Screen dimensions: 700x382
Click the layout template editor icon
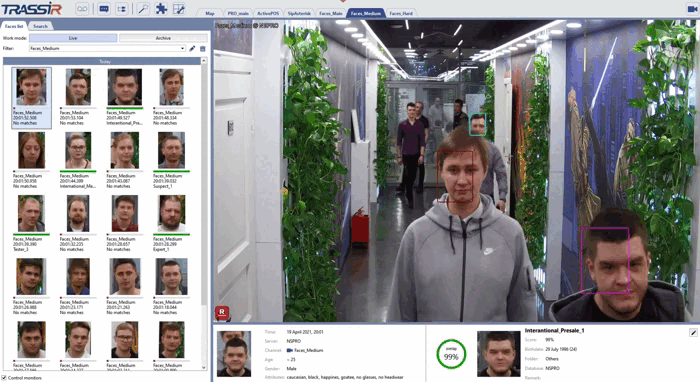pos(179,8)
